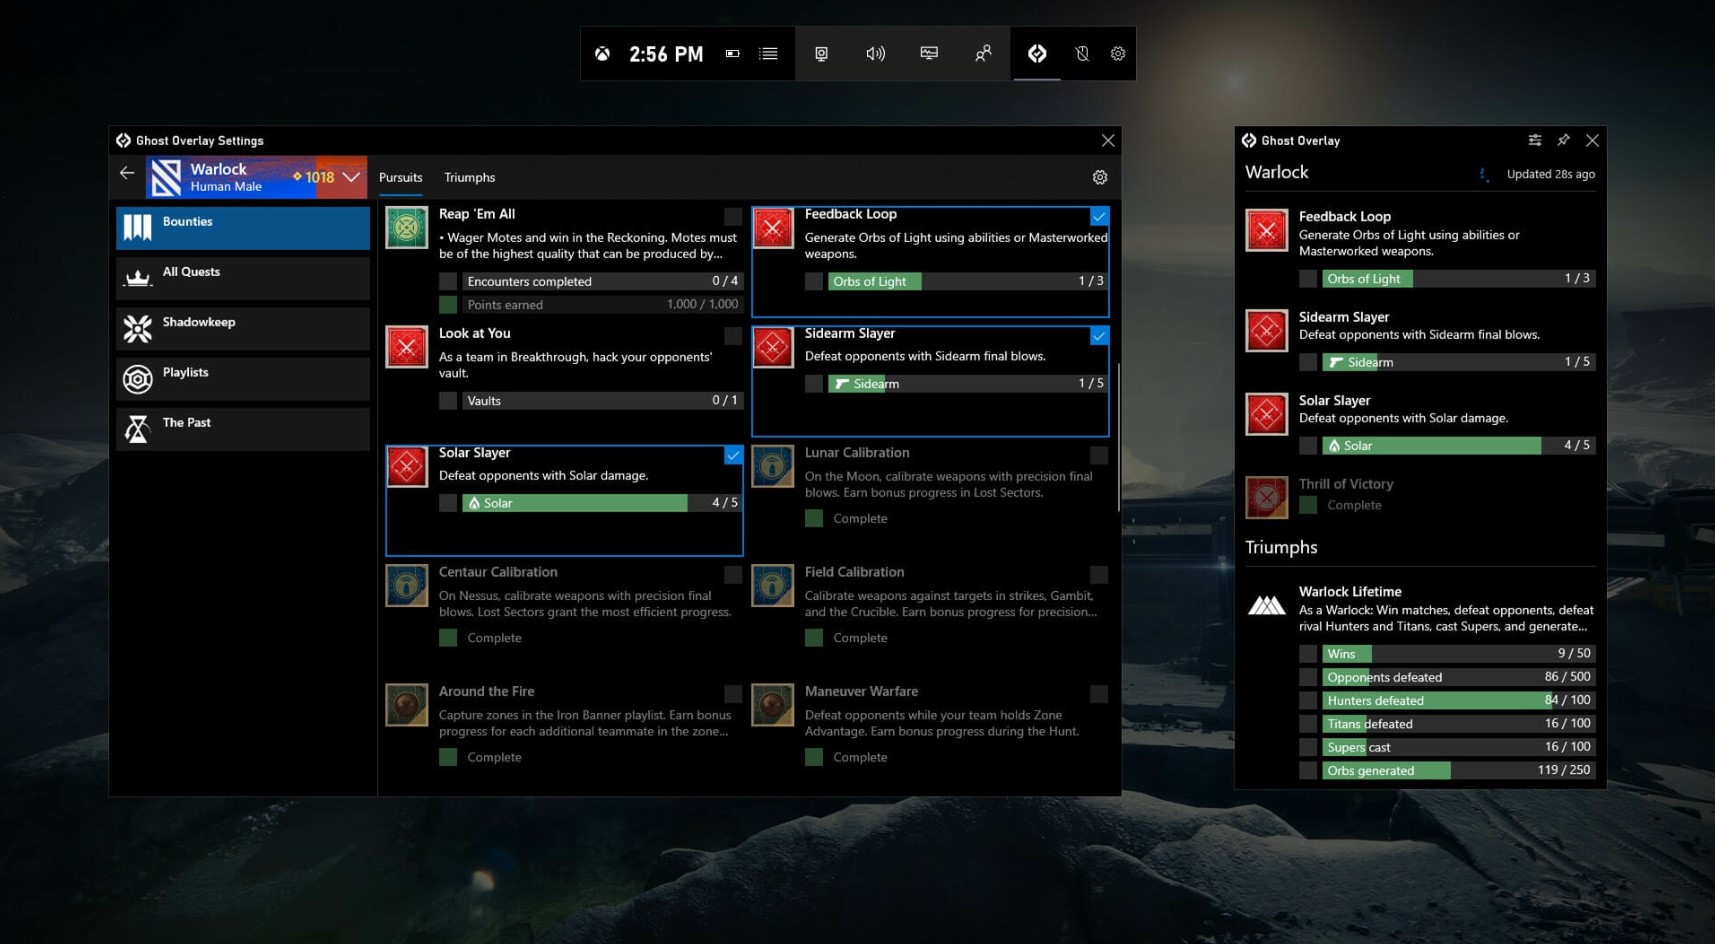Open Pursuits settings gear icon
Screen dimensions: 1715x944
click(x=1100, y=177)
